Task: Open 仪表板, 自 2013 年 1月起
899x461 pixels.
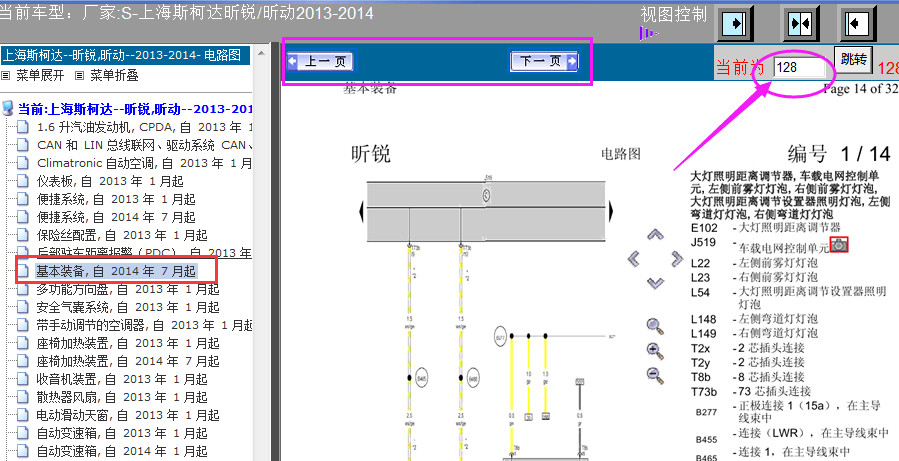Action: 110,181
